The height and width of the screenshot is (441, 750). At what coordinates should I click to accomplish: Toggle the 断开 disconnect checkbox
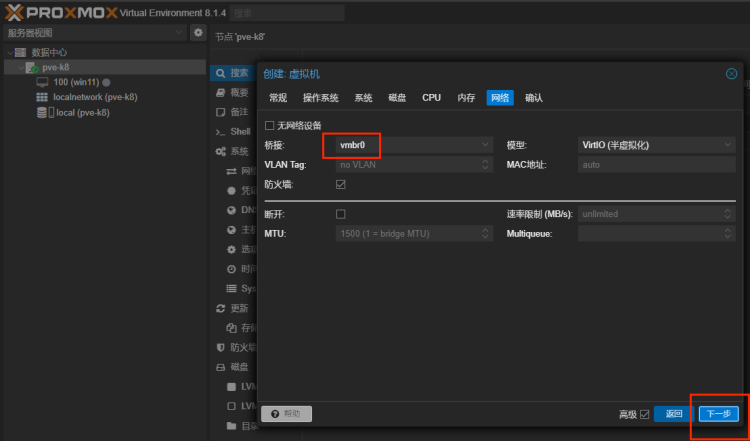tap(341, 214)
